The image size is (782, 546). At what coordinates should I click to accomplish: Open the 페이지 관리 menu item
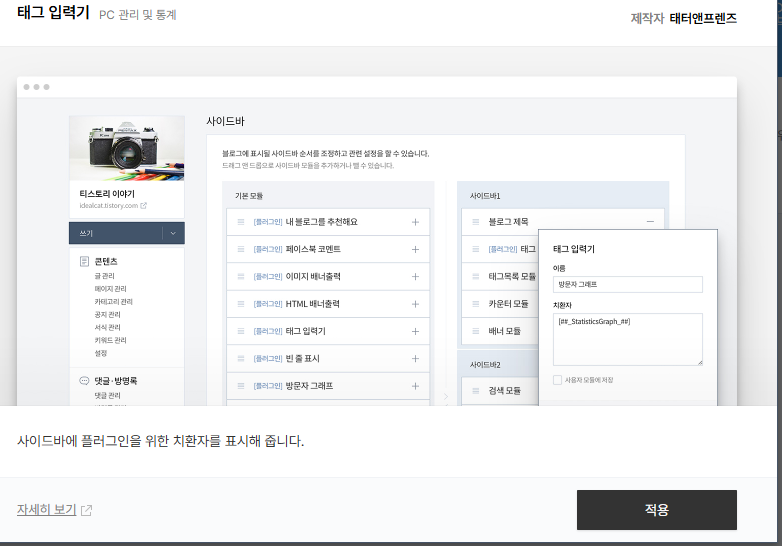(x=110, y=289)
